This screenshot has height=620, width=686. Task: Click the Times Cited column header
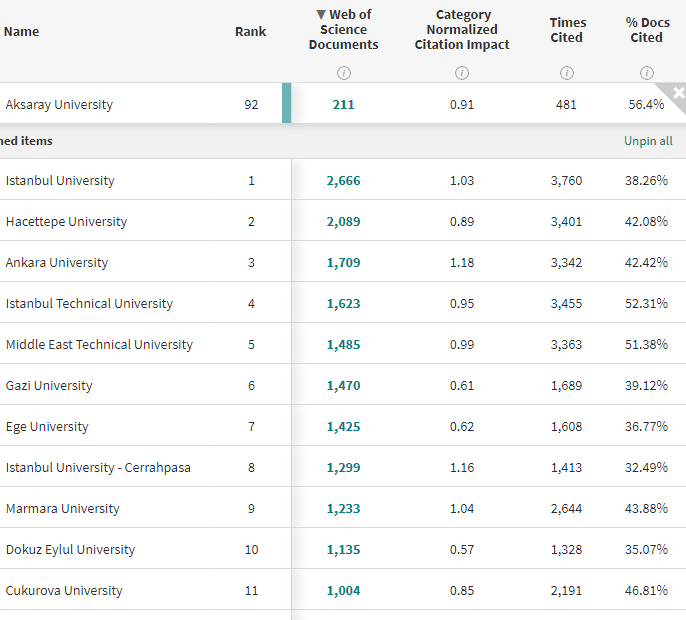click(x=567, y=30)
